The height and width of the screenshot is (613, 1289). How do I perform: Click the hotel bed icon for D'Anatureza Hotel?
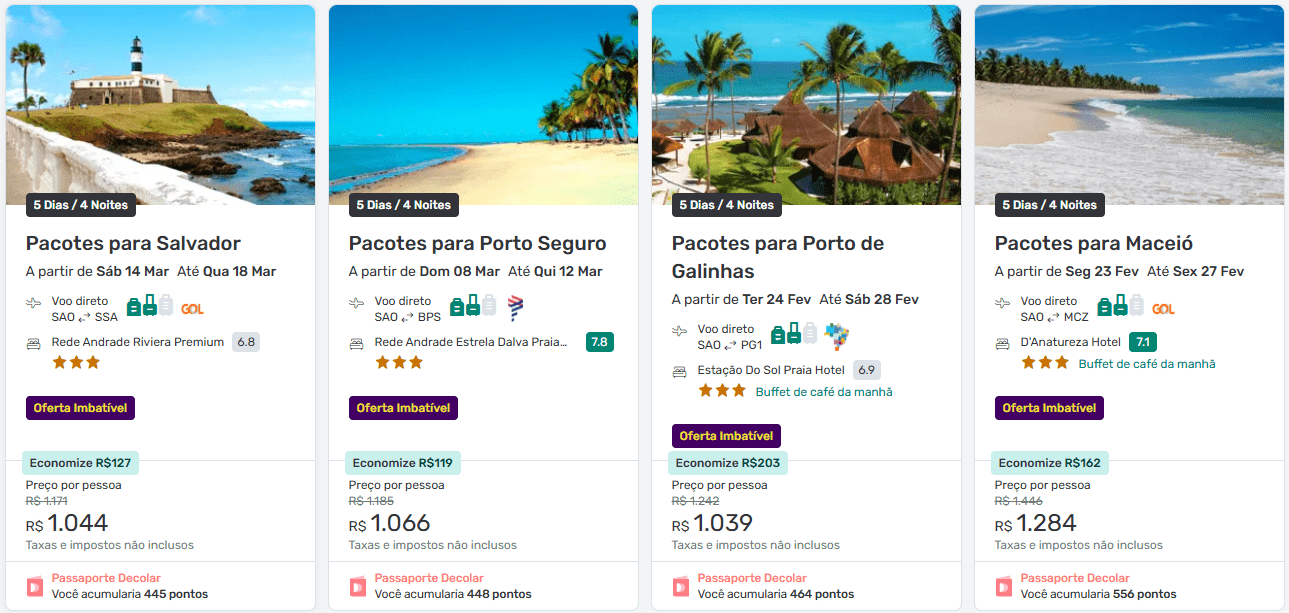click(1003, 343)
